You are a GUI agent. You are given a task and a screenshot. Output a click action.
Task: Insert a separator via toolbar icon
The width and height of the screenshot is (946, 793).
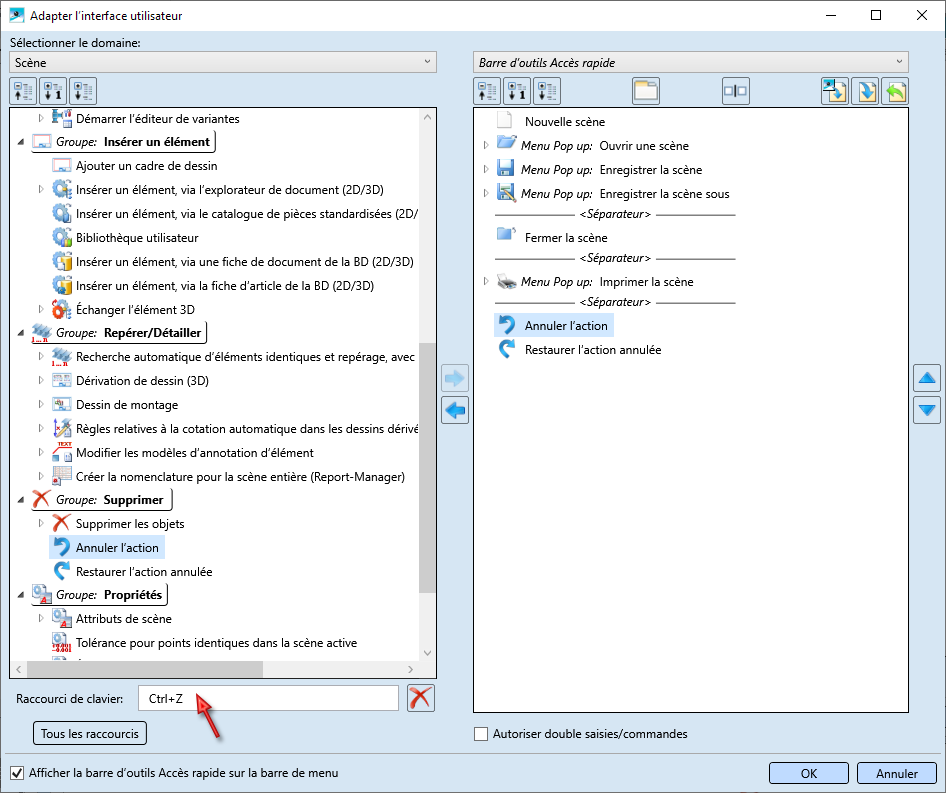click(735, 92)
